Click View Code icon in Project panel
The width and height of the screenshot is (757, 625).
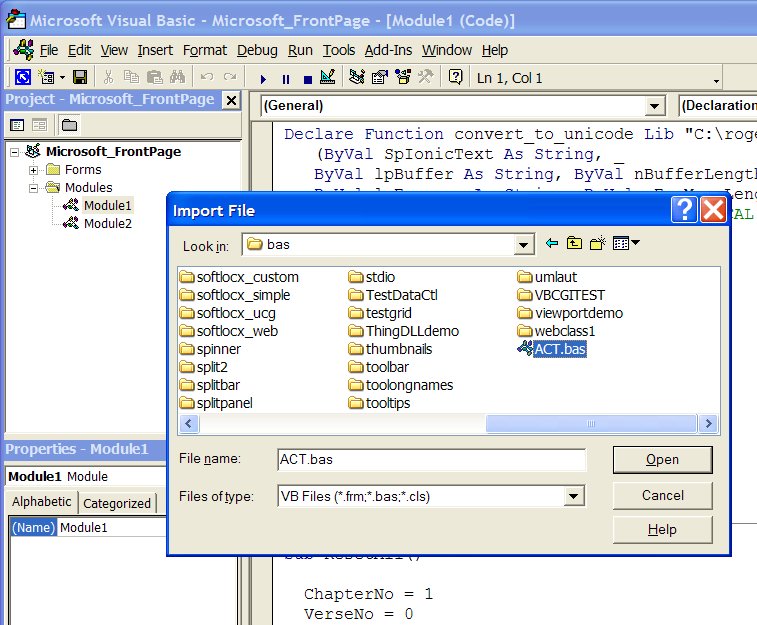point(17,125)
